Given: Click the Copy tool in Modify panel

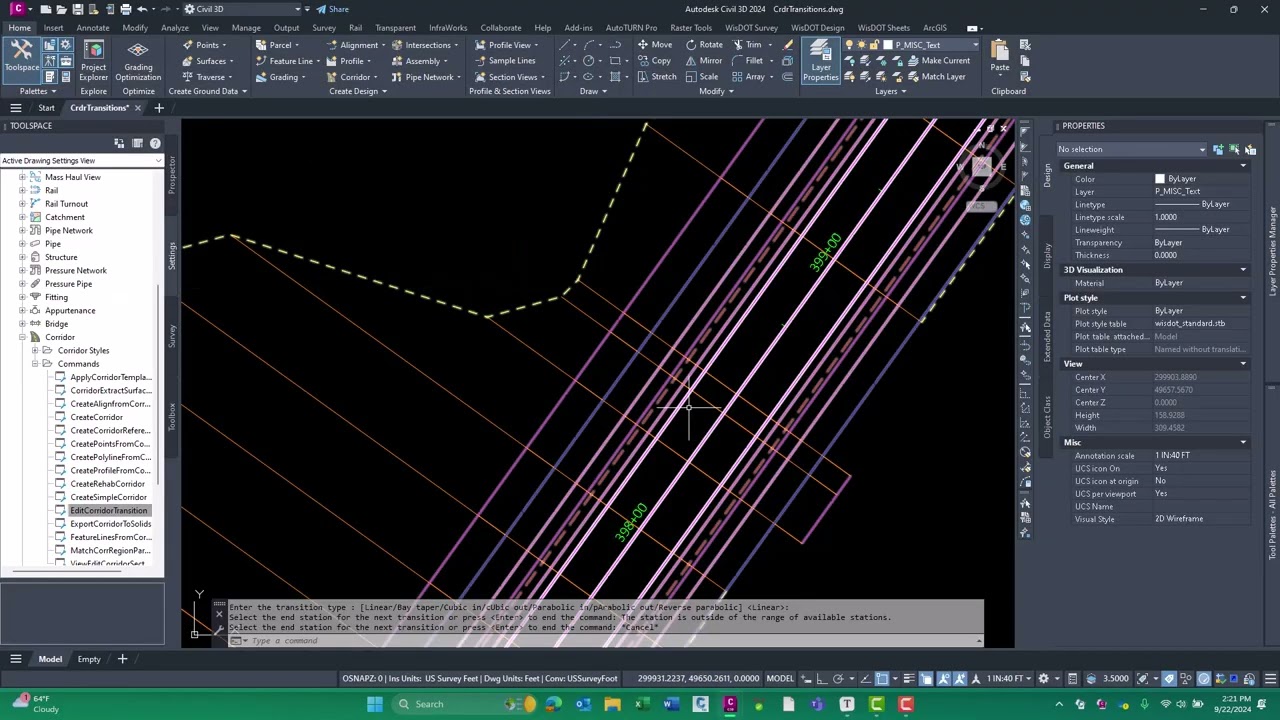Looking at the screenshot, I should [x=654, y=61].
